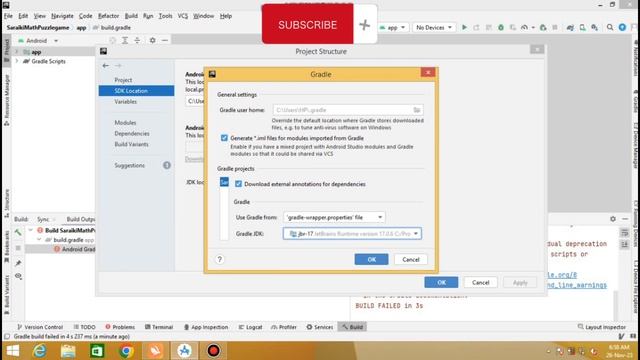The image size is (640, 360).
Task: Click the back arrow in Project Structure
Action: [106, 65]
